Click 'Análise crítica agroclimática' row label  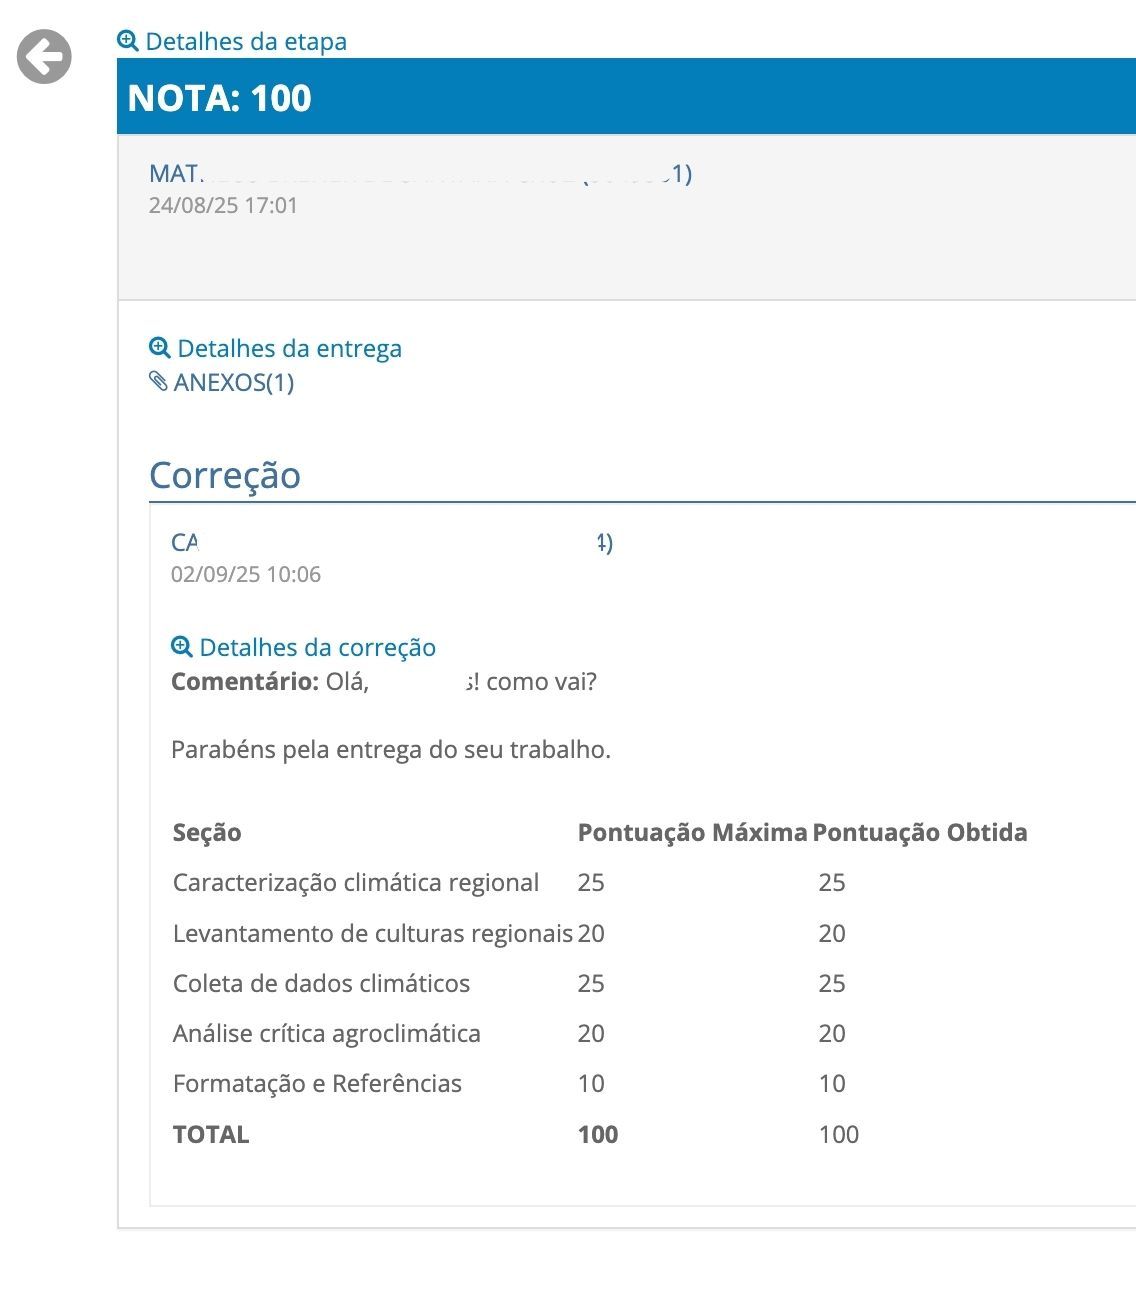pos(327,1034)
